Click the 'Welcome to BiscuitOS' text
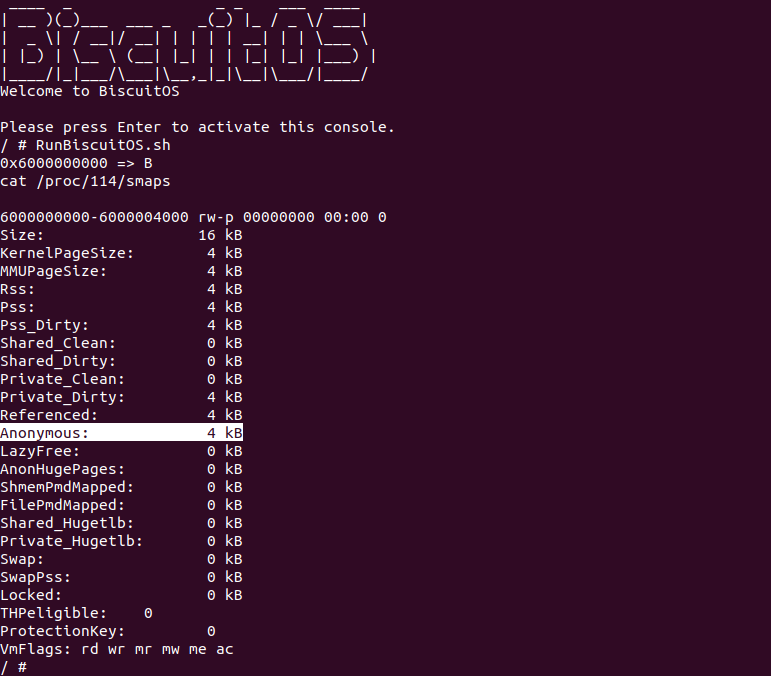Image resolution: width=771 pixels, height=676 pixels. [x=88, y=92]
